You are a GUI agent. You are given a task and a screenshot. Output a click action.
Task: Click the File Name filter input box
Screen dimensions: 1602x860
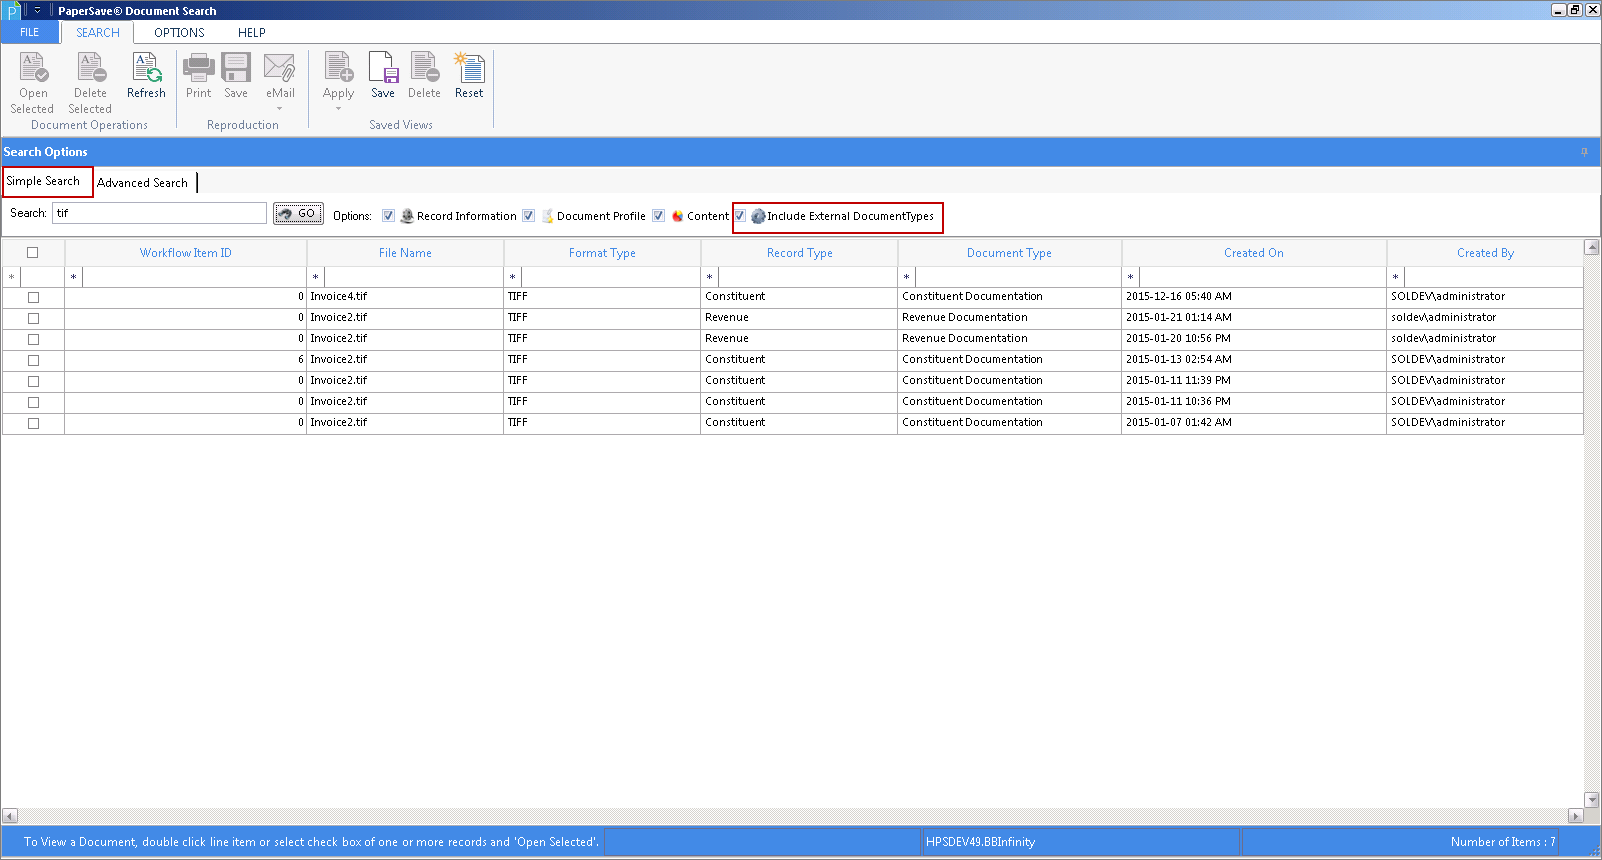pyautogui.click(x=414, y=277)
